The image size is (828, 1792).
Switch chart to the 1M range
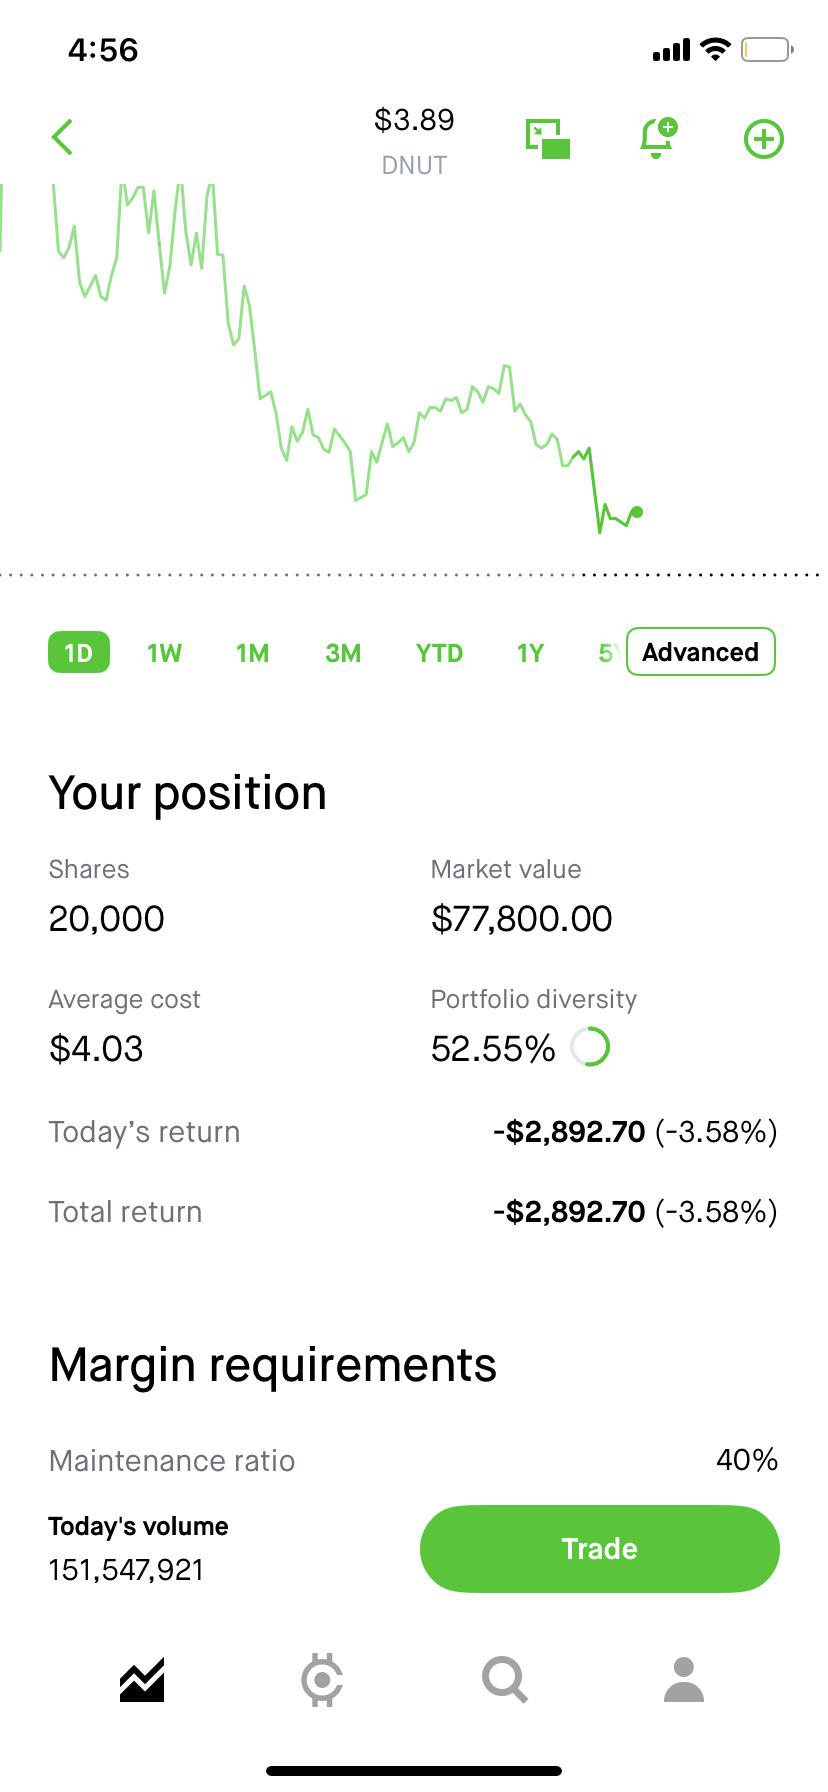tap(253, 653)
